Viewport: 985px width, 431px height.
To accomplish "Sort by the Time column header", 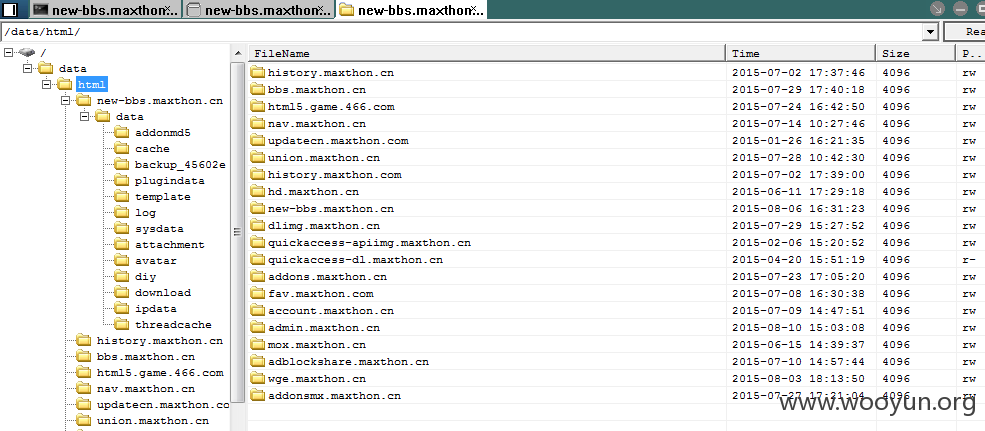I will tap(801, 53).
